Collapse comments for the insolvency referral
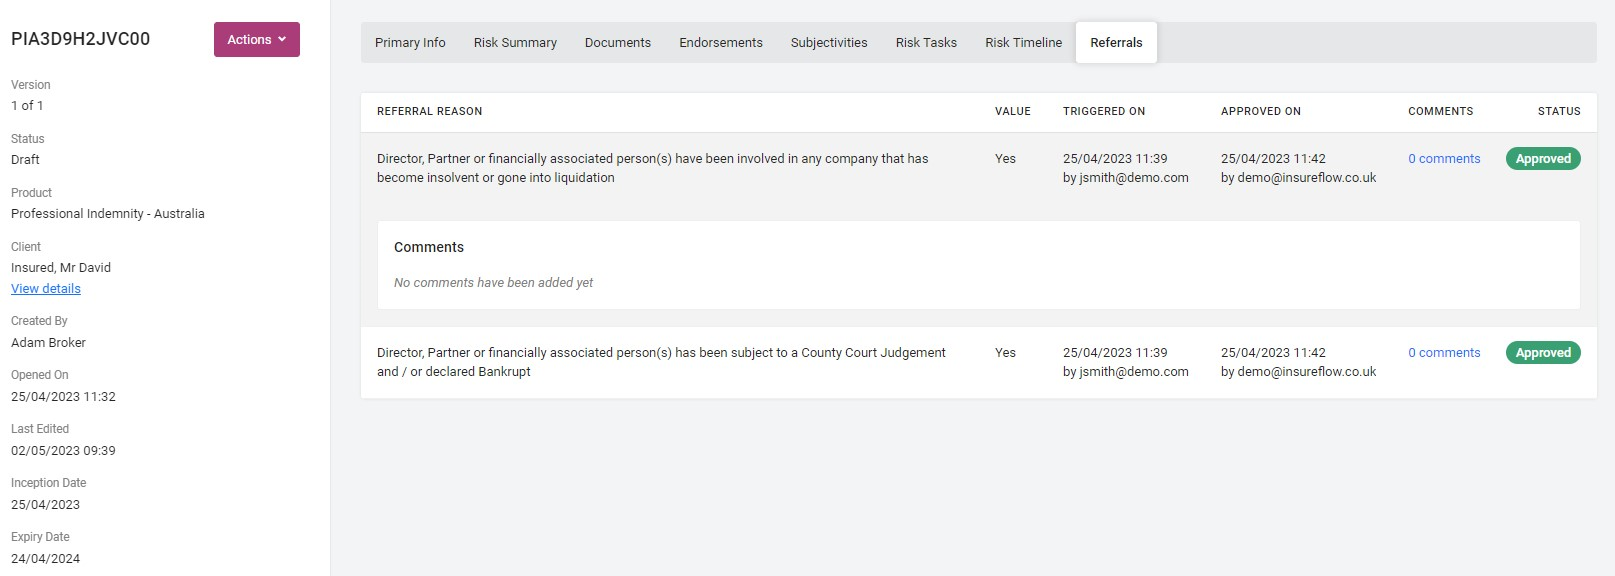 1444,159
